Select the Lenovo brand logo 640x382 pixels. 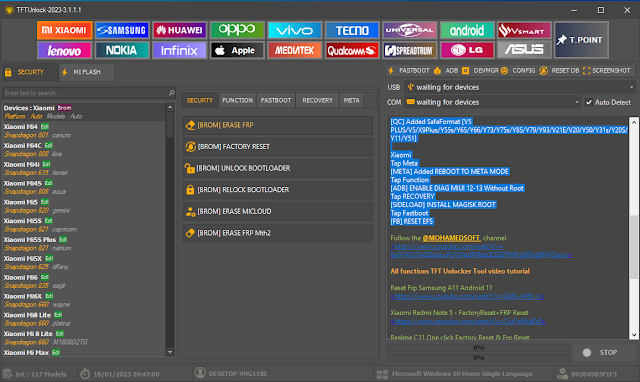click(64, 50)
